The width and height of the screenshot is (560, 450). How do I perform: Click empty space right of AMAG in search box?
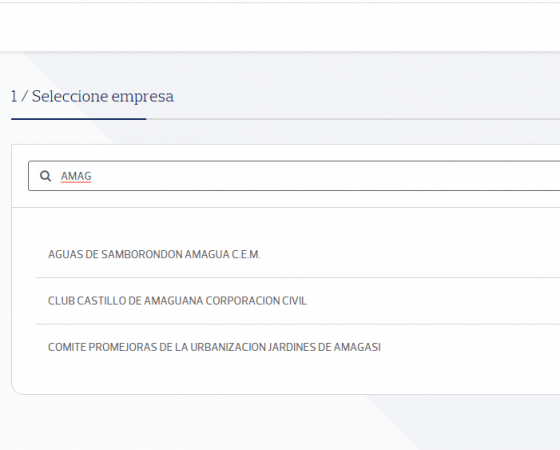[x=321, y=176]
